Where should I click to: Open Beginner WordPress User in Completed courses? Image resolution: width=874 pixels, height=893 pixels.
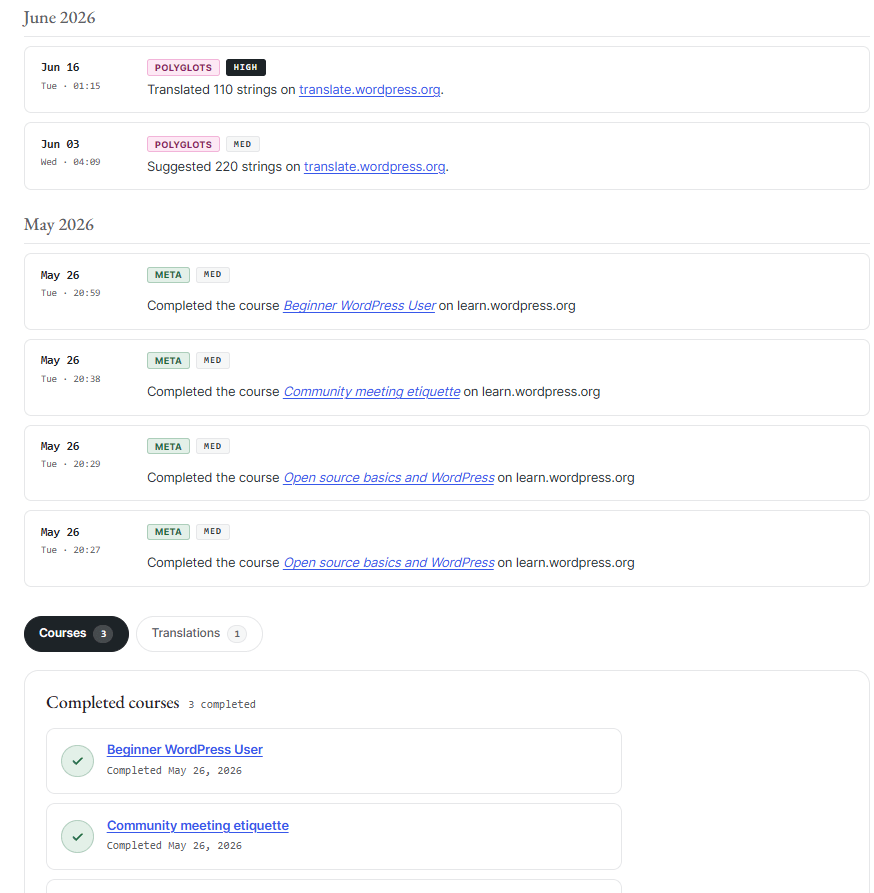pos(185,749)
